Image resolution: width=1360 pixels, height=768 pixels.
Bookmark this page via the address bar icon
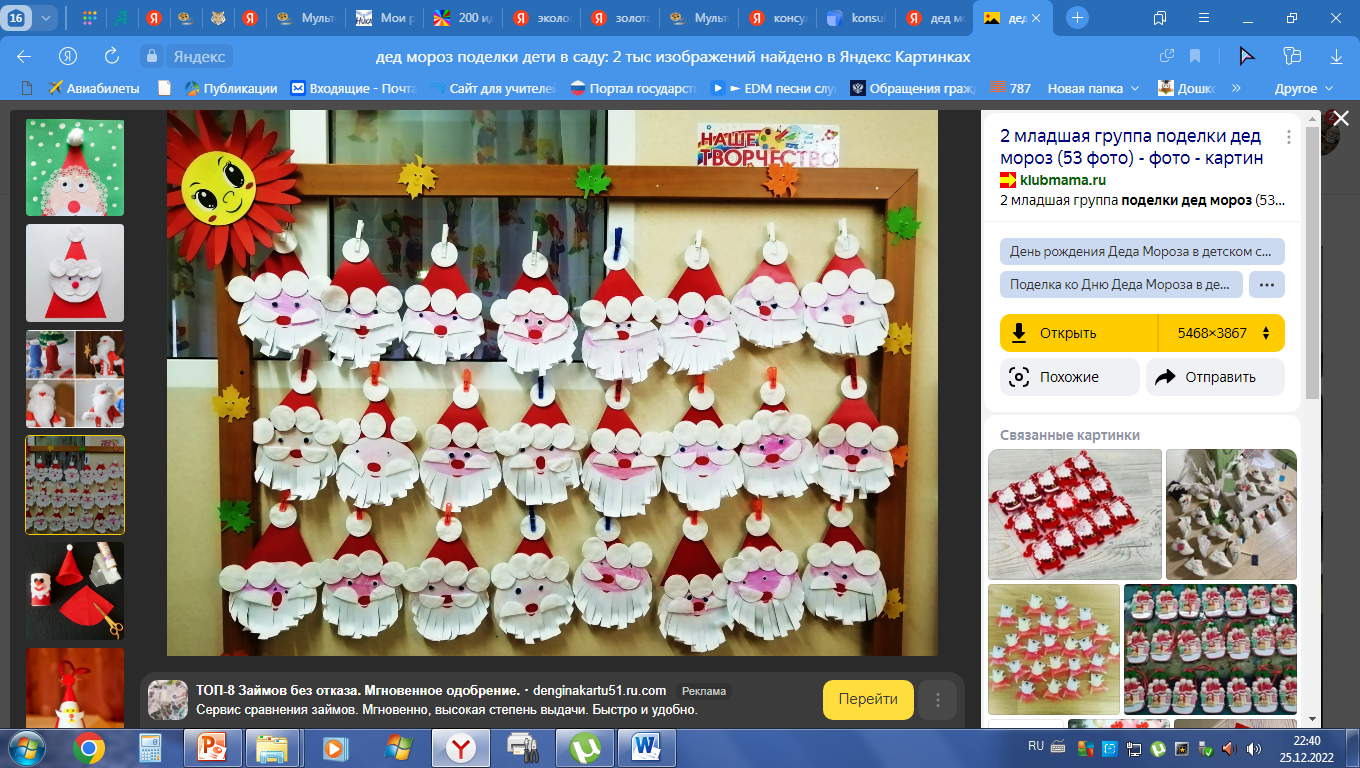click(x=1194, y=57)
